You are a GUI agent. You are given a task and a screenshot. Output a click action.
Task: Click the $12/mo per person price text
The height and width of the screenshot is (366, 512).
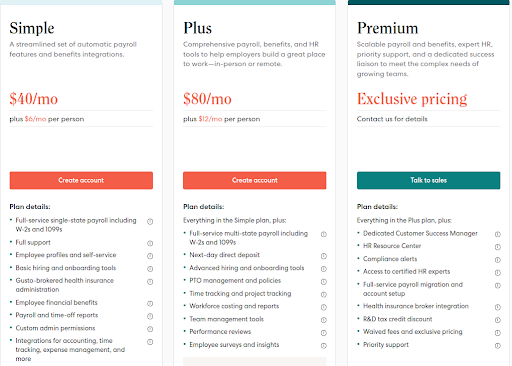[229, 119]
